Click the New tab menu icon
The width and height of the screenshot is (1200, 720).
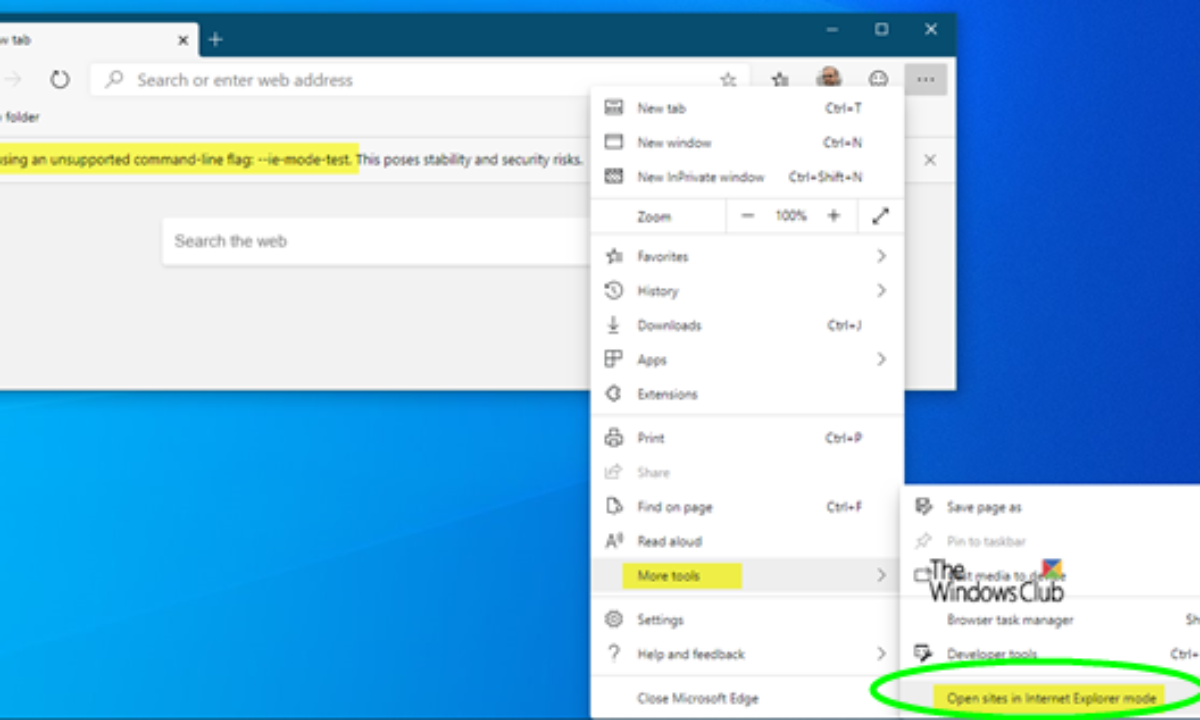[615, 108]
